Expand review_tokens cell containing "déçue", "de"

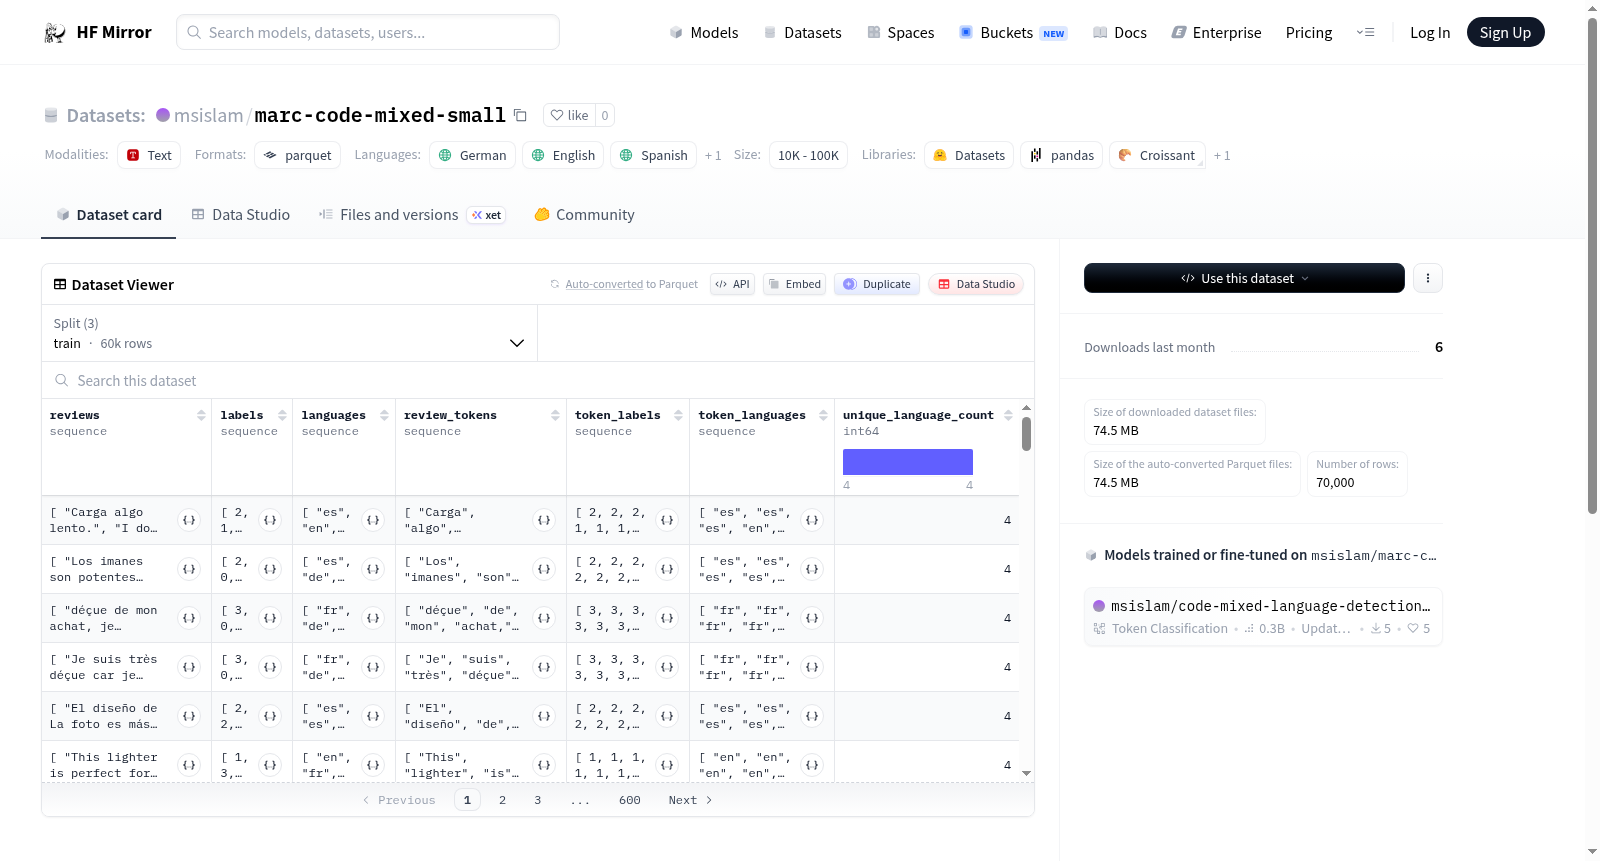point(544,618)
